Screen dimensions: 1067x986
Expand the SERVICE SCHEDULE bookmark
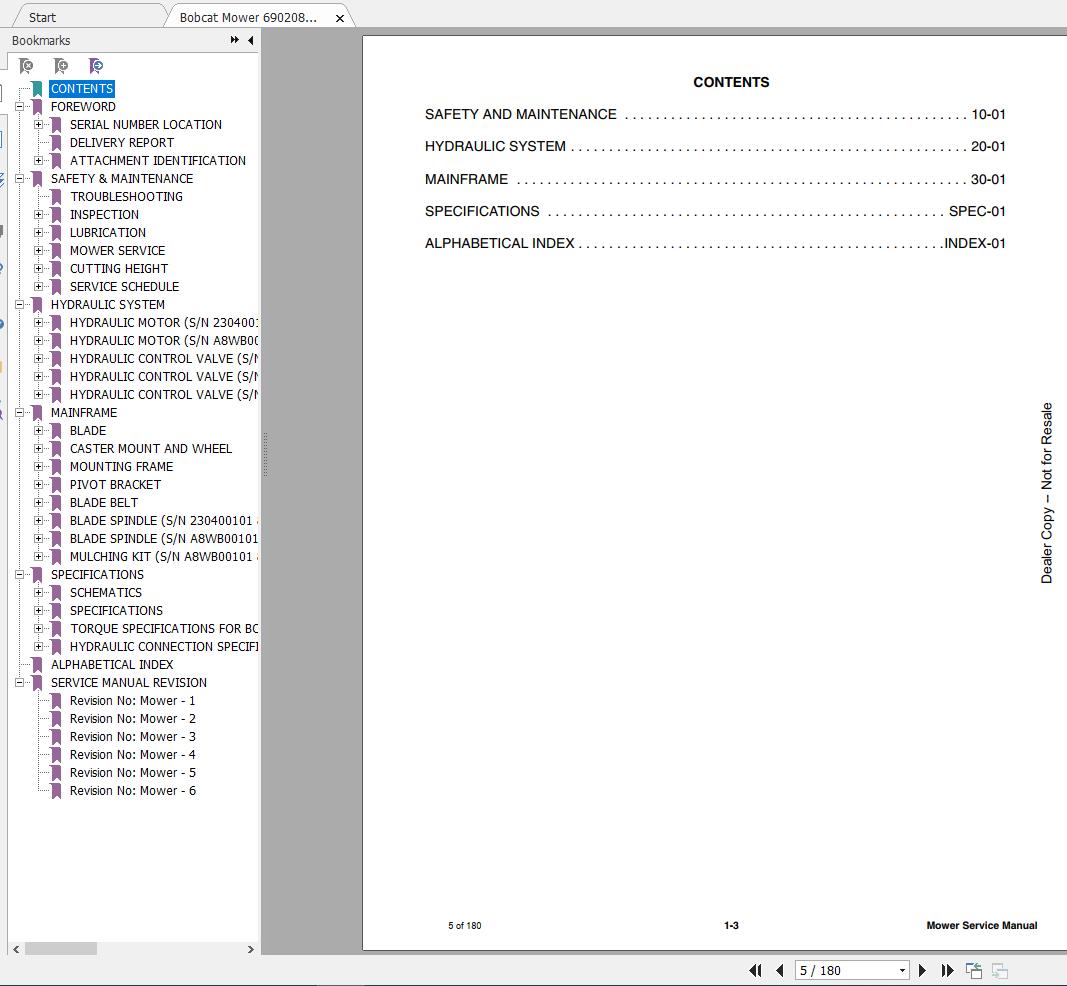[x=39, y=286]
